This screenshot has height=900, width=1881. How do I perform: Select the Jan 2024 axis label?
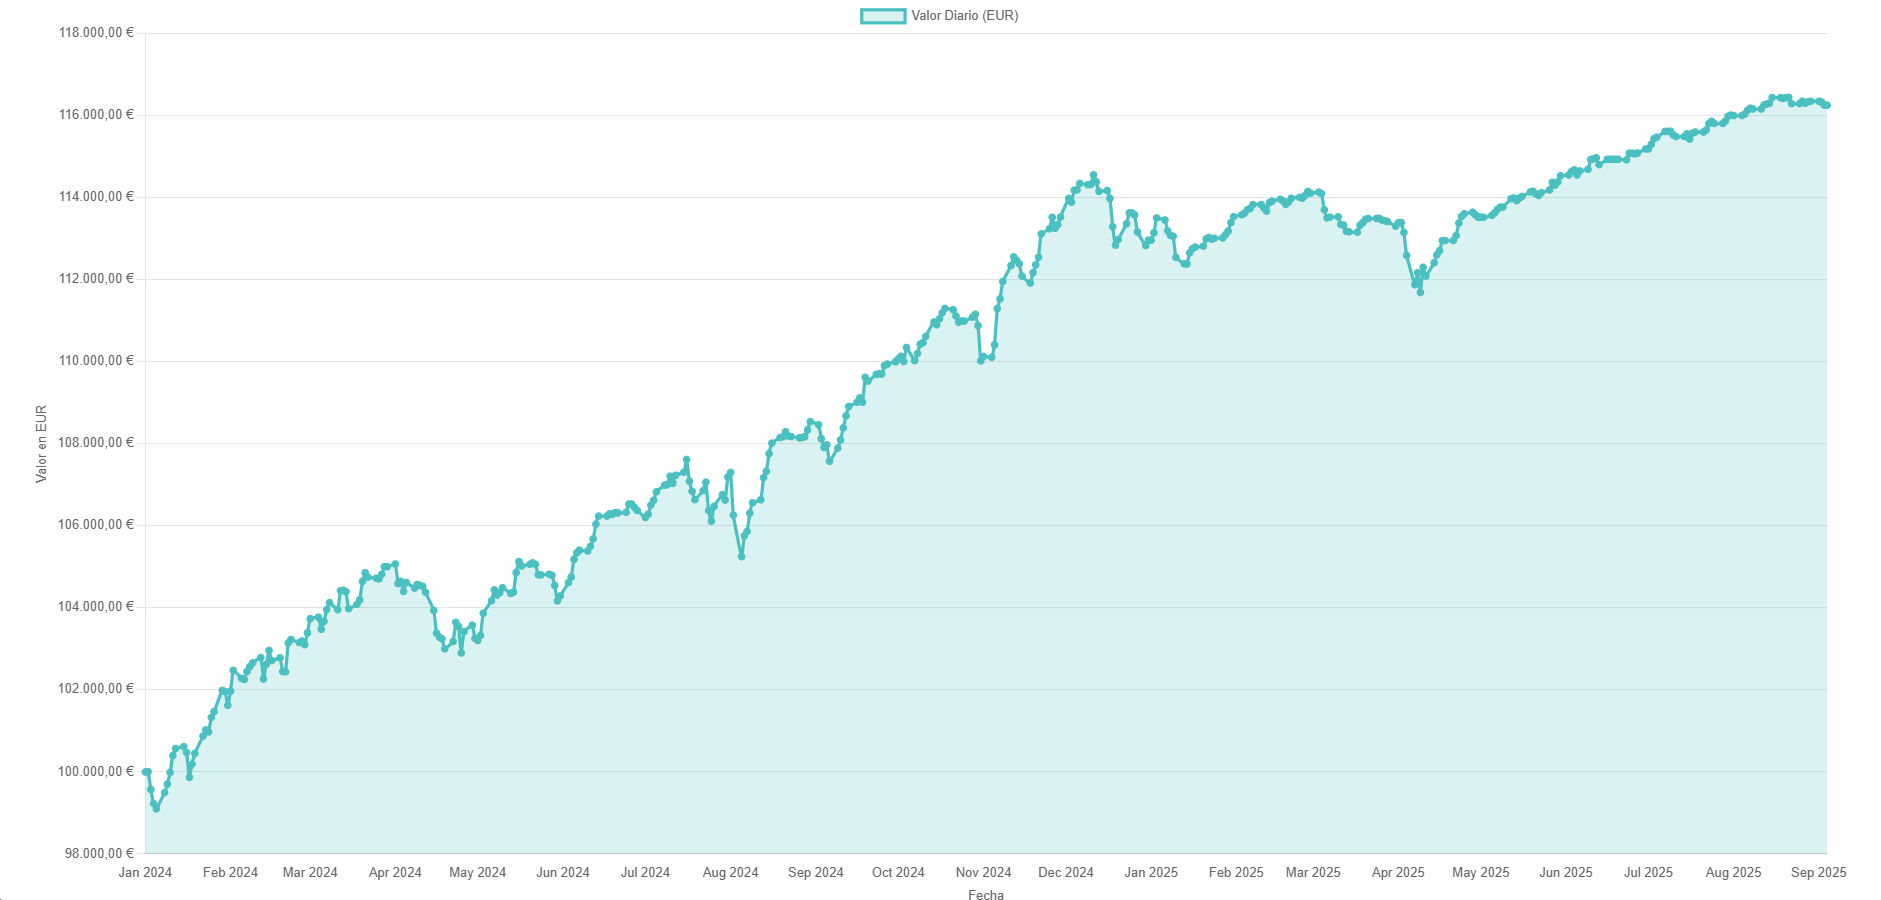pyautogui.click(x=145, y=872)
